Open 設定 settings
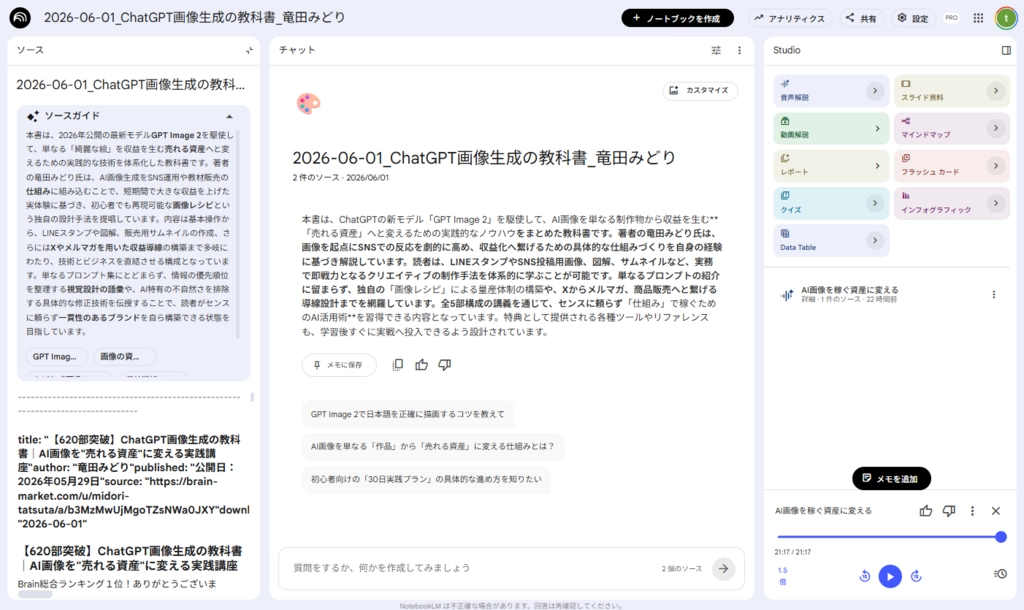 [x=912, y=18]
